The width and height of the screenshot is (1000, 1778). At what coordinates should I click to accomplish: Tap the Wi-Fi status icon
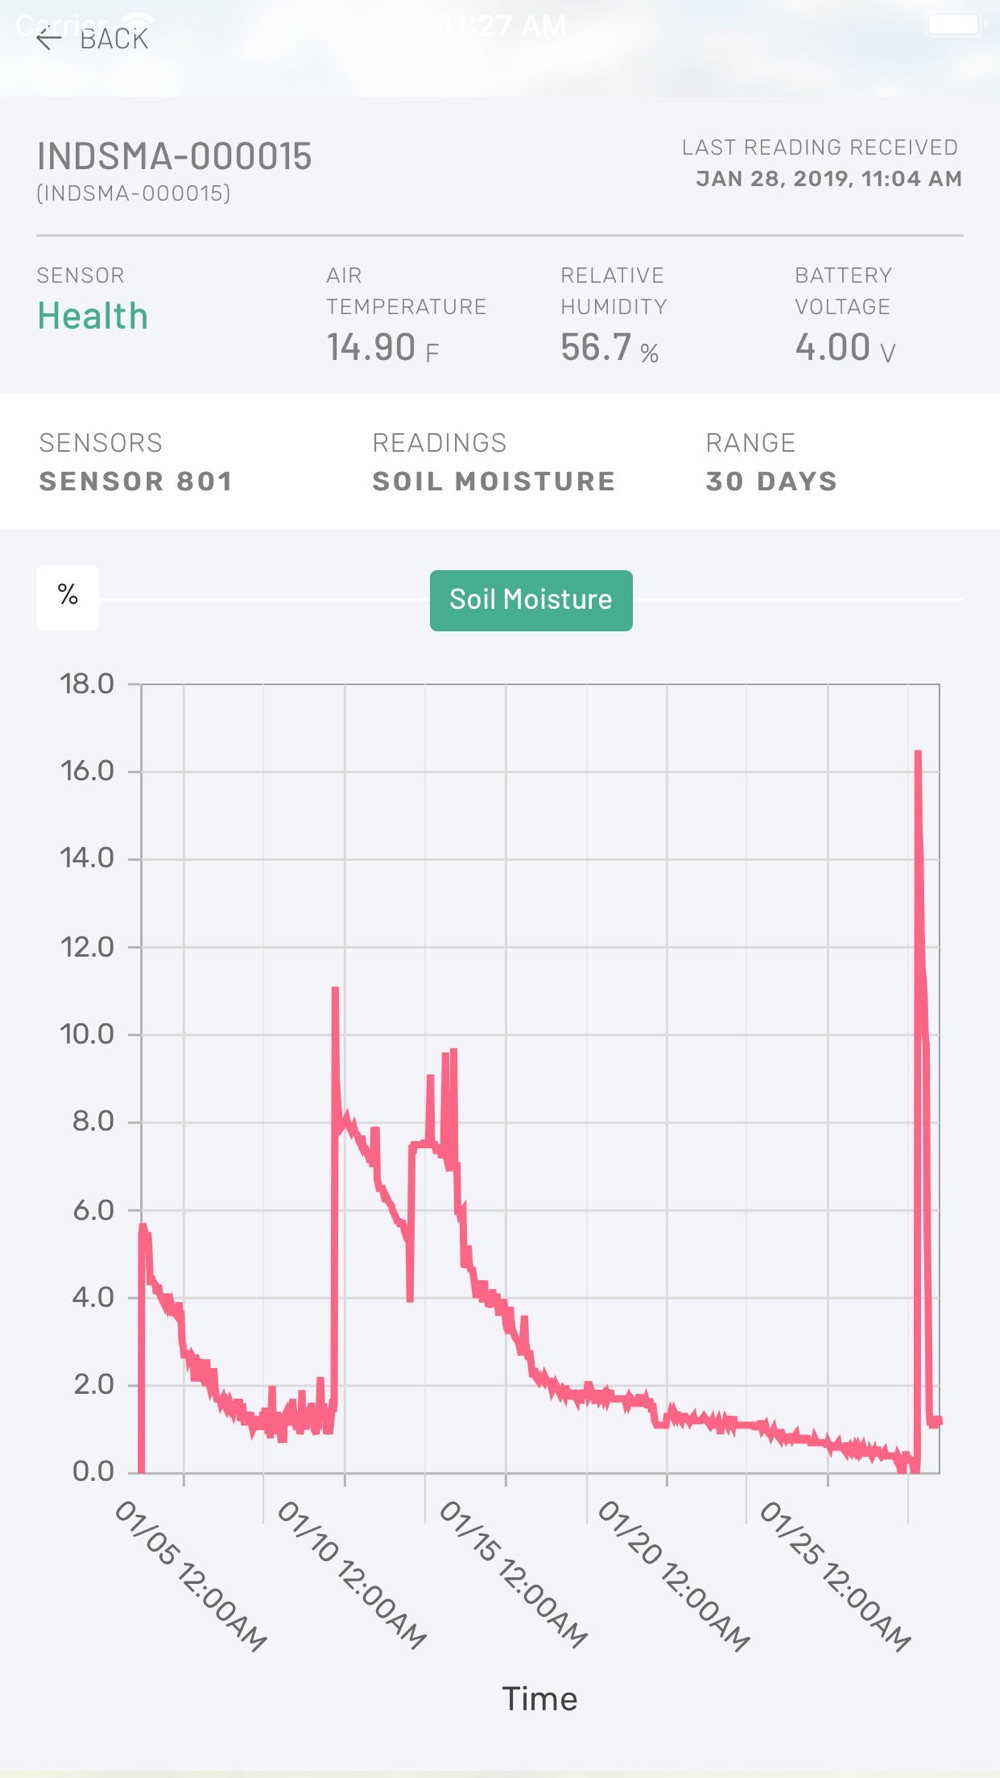click(x=138, y=23)
